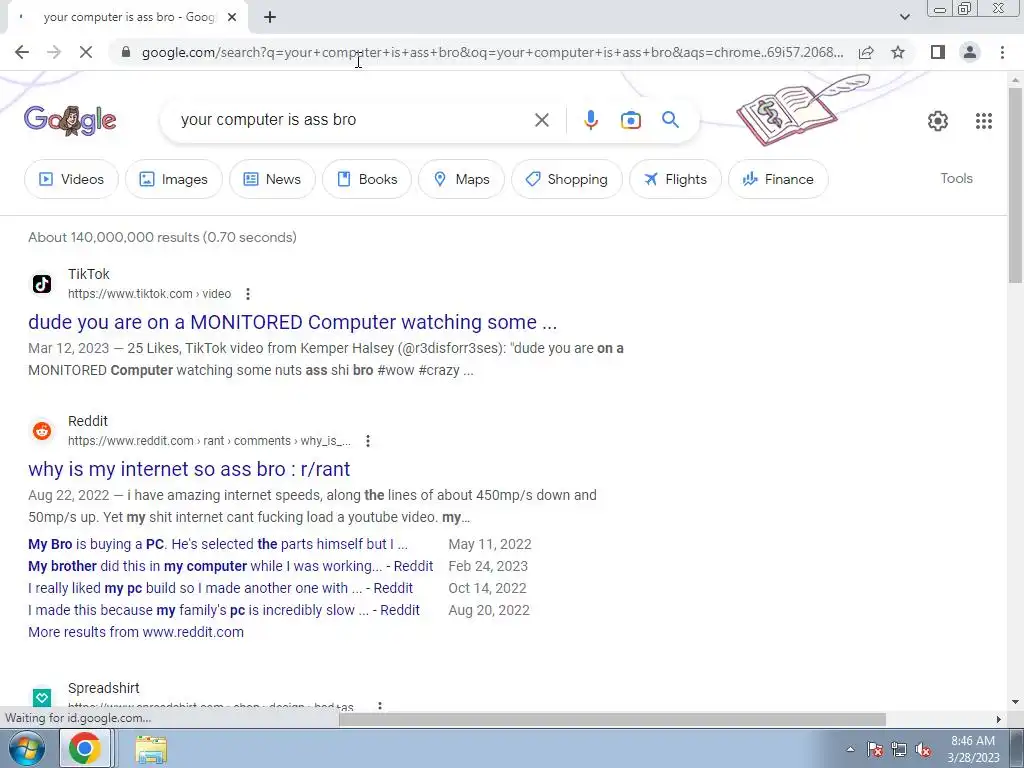Click Chrome in the taskbar

(x=85, y=749)
